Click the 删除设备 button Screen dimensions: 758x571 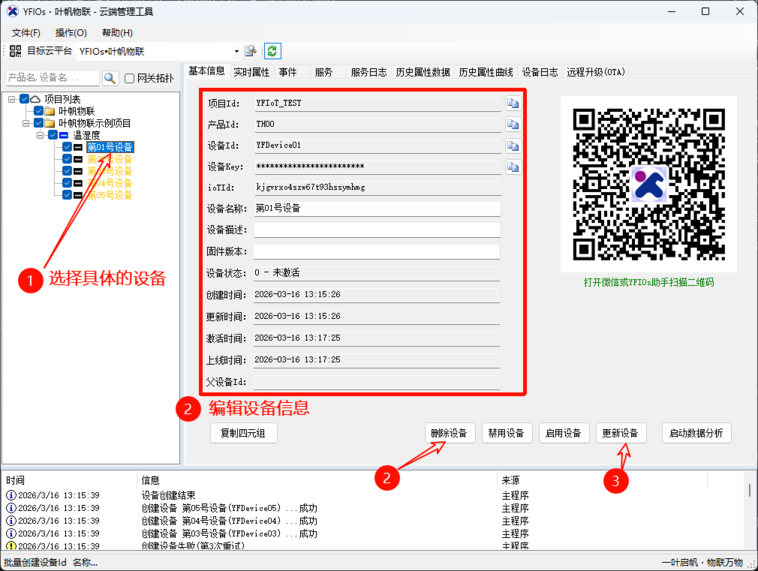point(450,433)
